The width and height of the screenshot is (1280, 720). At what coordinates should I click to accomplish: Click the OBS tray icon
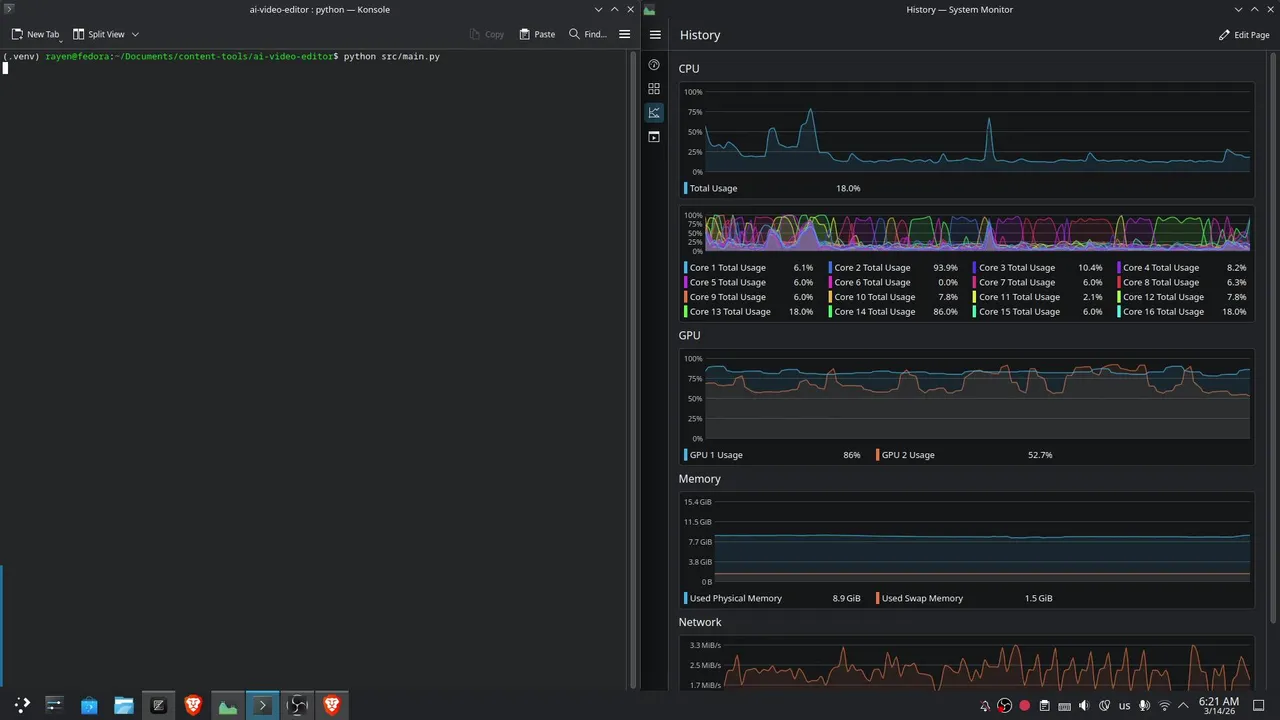(x=1005, y=706)
